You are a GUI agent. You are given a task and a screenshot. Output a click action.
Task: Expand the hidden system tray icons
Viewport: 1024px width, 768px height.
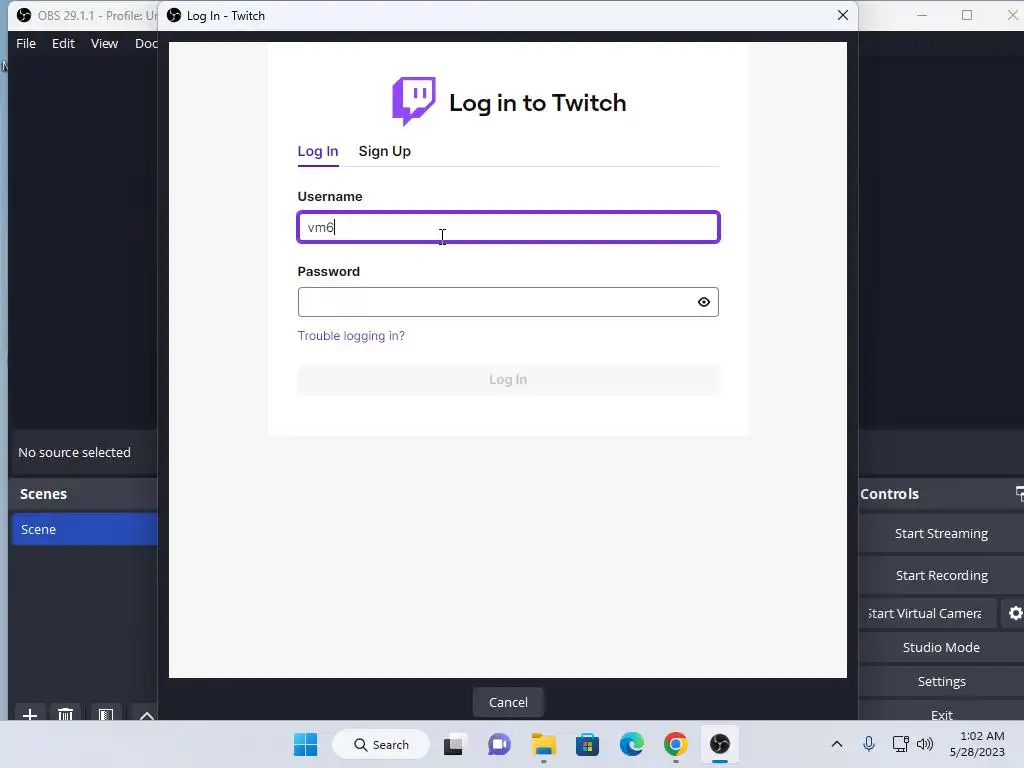837,744
